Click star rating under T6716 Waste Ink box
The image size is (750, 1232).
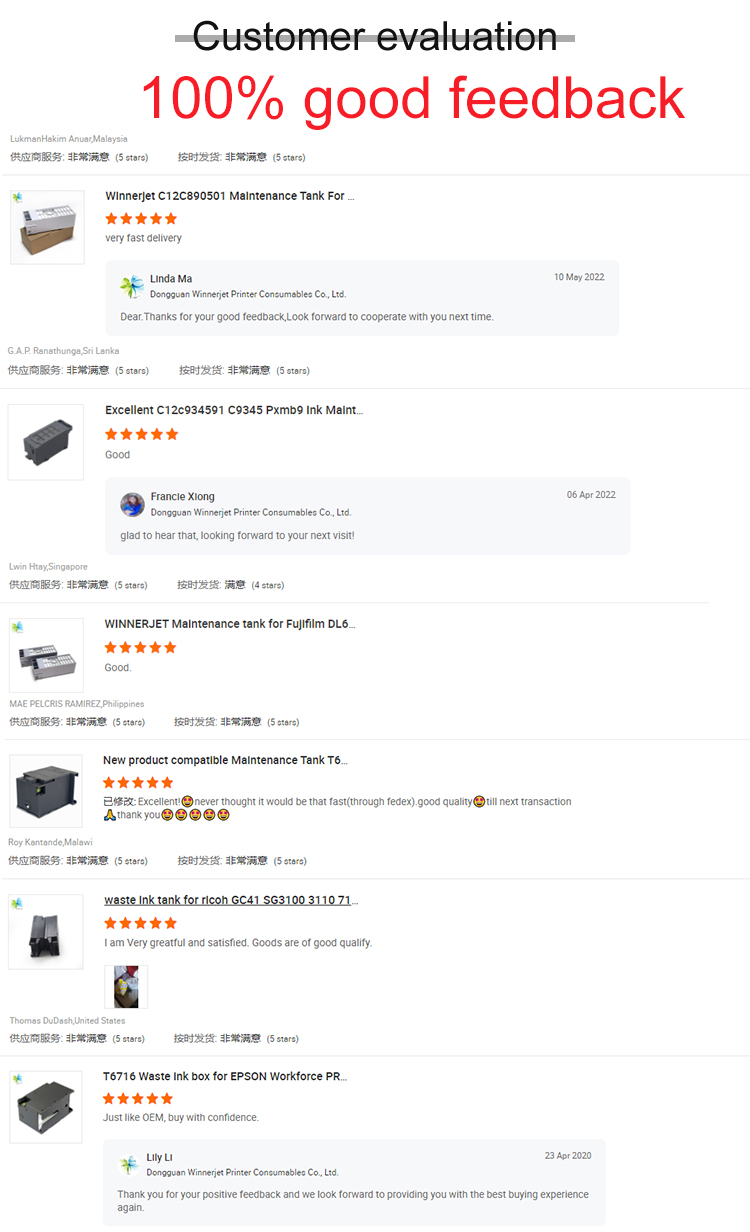point(138,1098)
